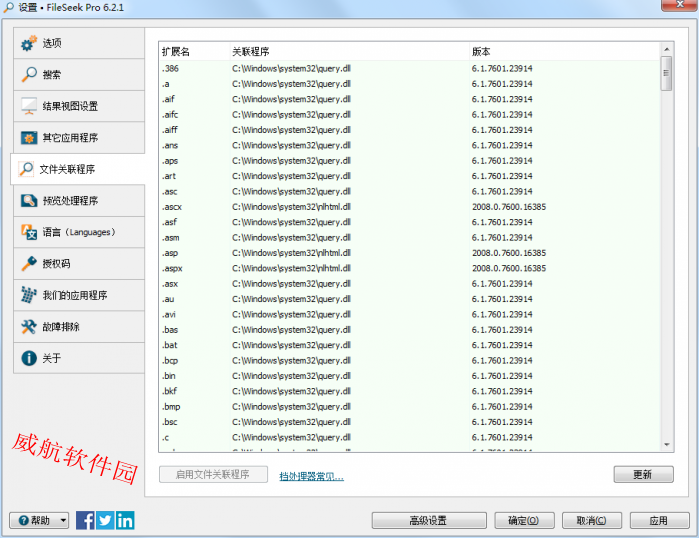699x538 pixels.
Task: Click the list scrollbar down arrow
Action: (666, 444)
